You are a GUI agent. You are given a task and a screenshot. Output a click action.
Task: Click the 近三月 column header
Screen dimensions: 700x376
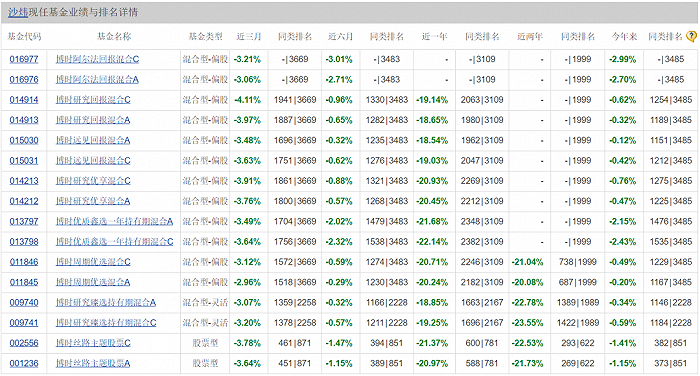(249, 37)
